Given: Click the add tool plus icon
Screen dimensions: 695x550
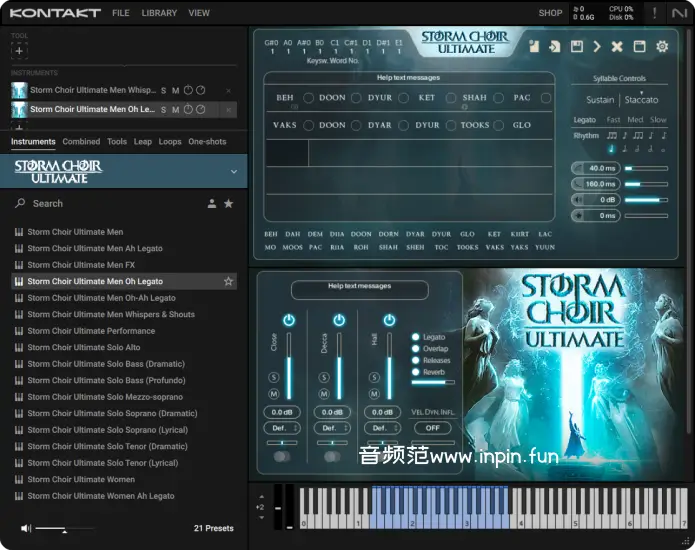Looking at the screenshot, I should coord(20,50).
